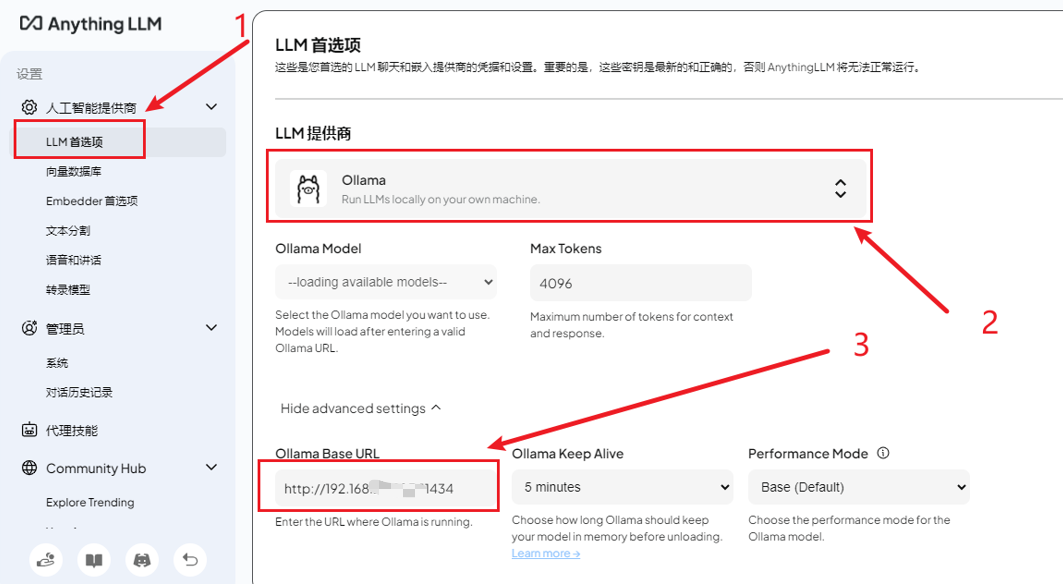Click the support hand icon in footer
Image resolution: width=1063 pixels, height=584 pixels.
tap(46, 560)
